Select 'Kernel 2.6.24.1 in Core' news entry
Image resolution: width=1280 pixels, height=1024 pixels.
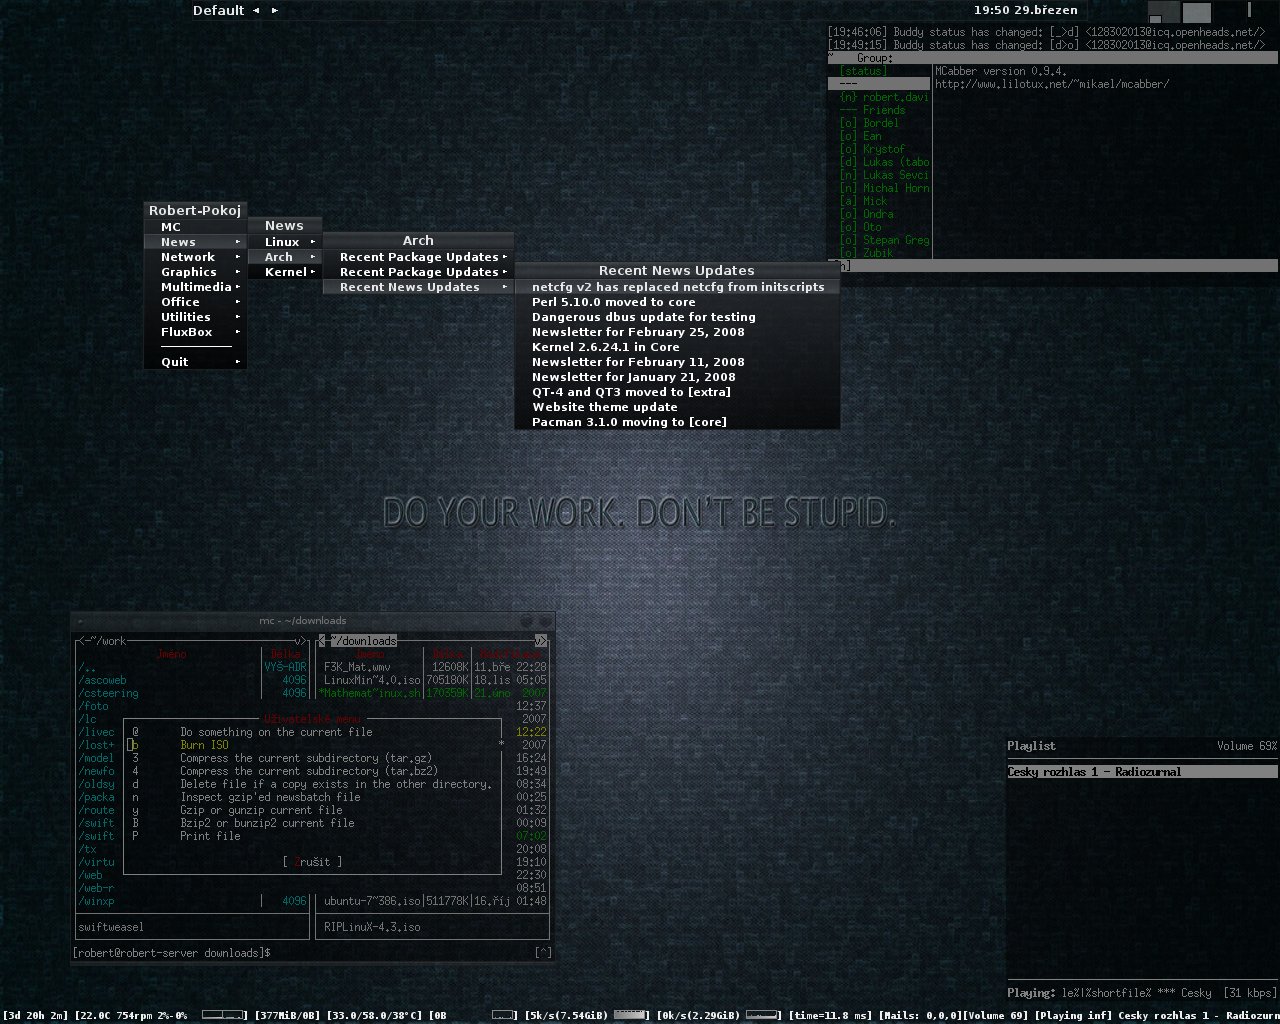605,347
